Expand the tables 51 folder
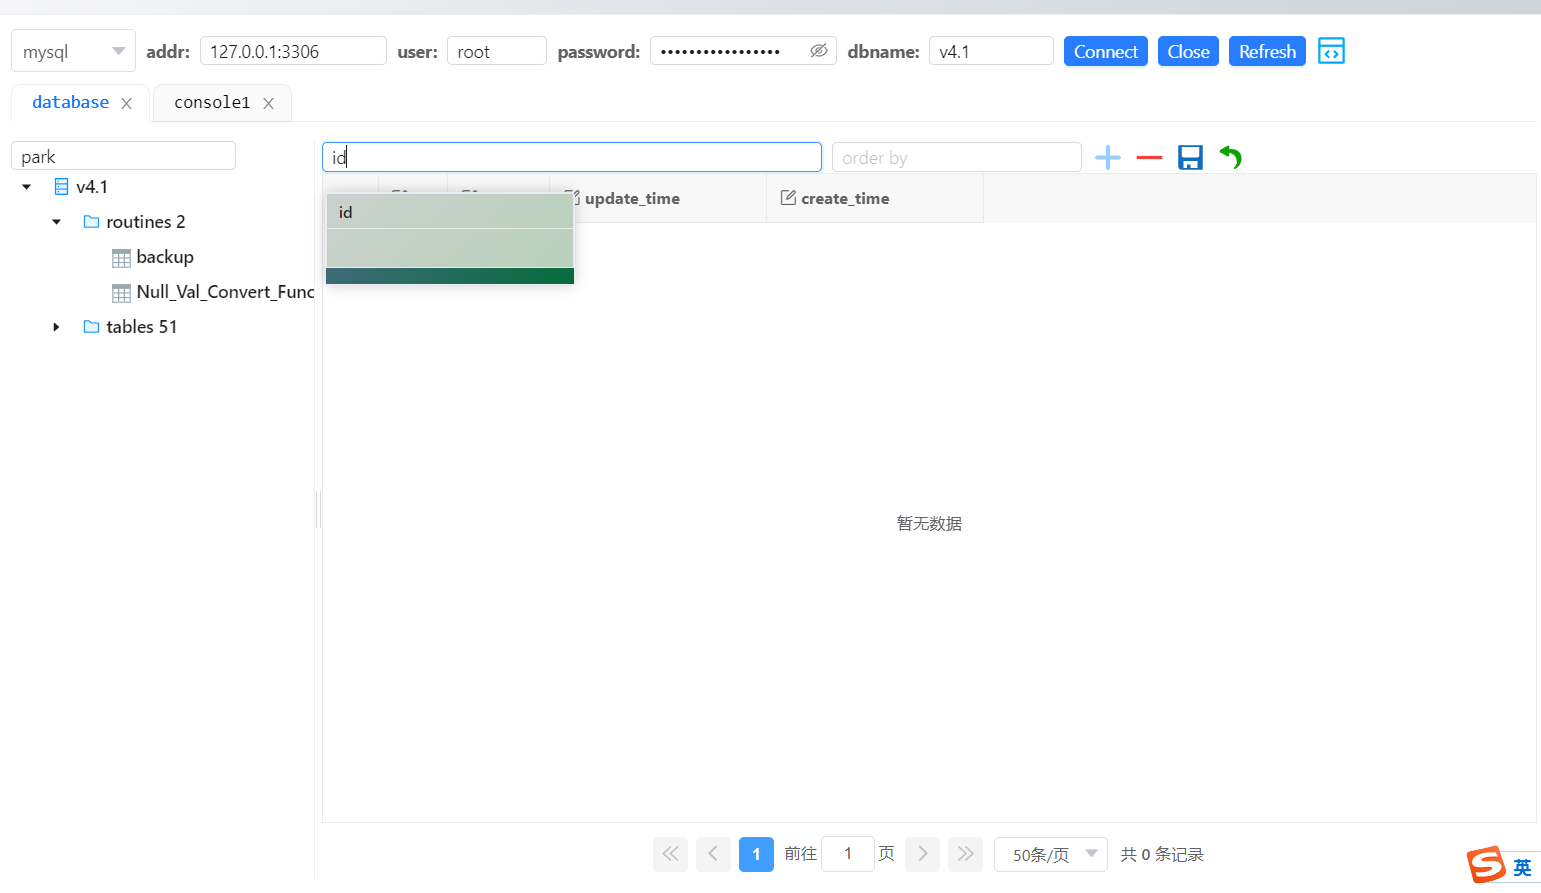The width and height of the screenshot is (1541, 893). click(x=56, y=327)
